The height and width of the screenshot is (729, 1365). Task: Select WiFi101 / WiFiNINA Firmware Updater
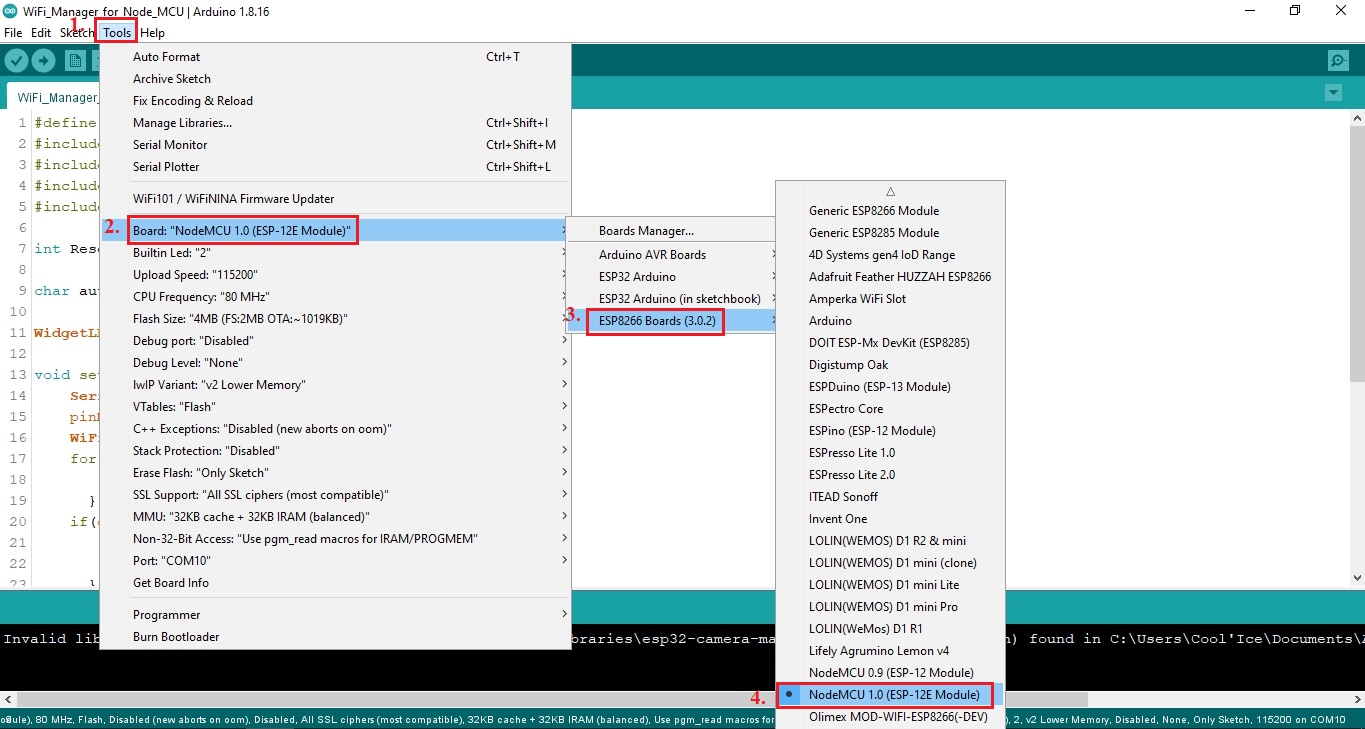click(x=336, y=199)
